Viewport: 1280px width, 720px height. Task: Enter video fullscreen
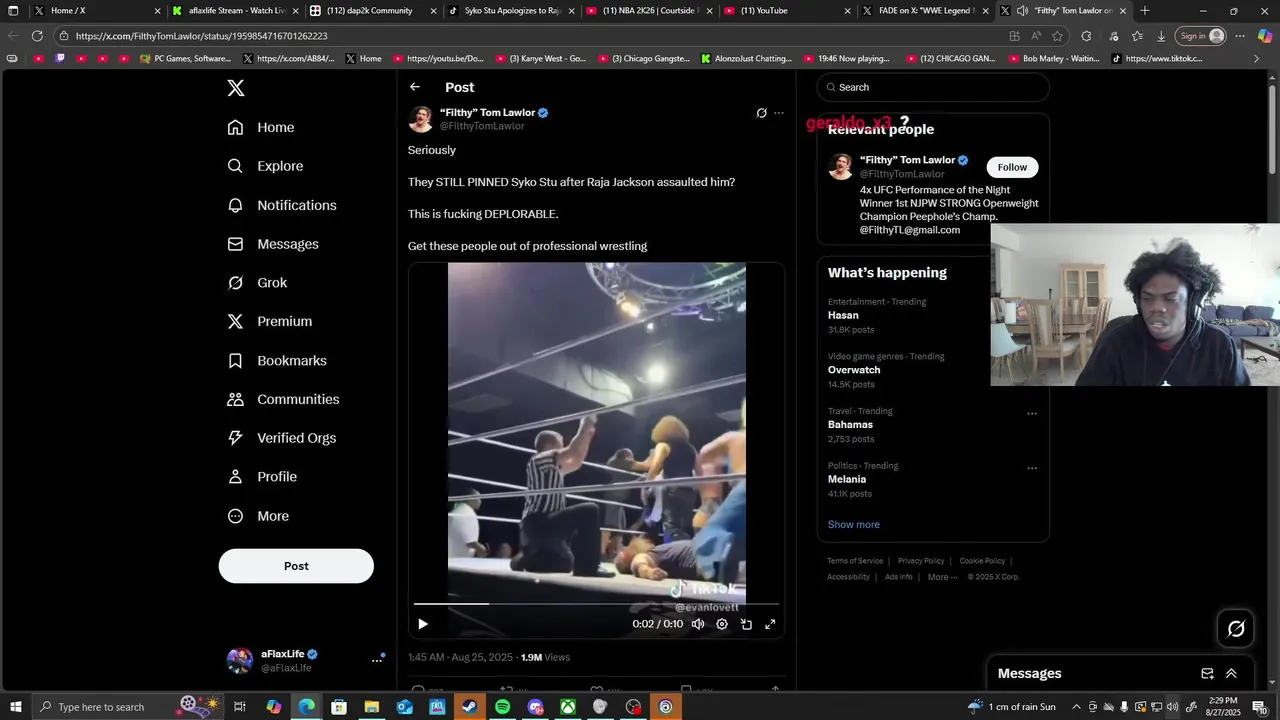770,624
